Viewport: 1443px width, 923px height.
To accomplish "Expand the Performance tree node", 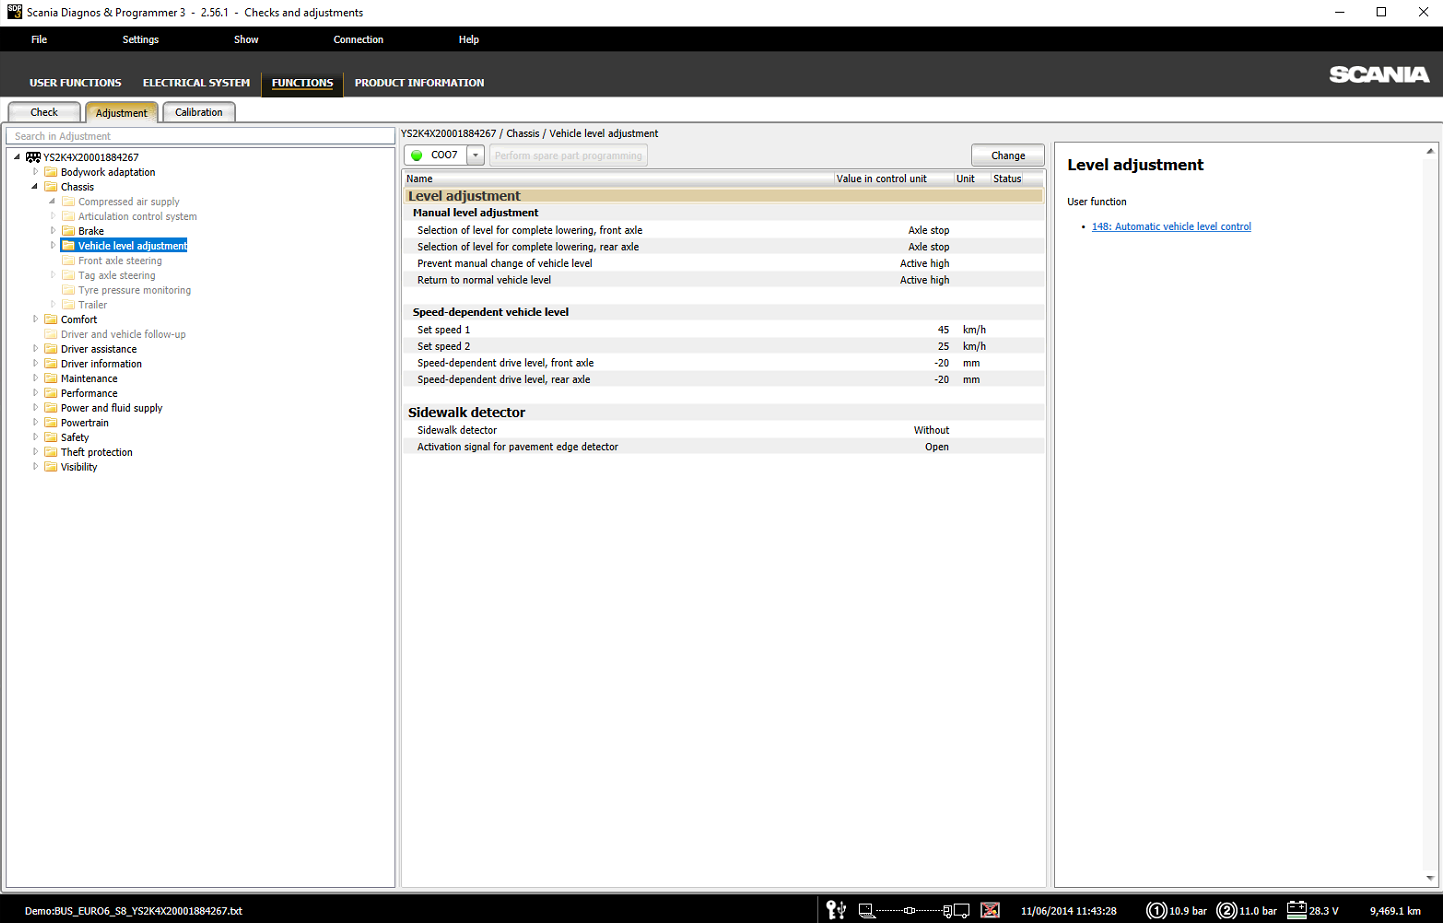I will tap(35, 393).
